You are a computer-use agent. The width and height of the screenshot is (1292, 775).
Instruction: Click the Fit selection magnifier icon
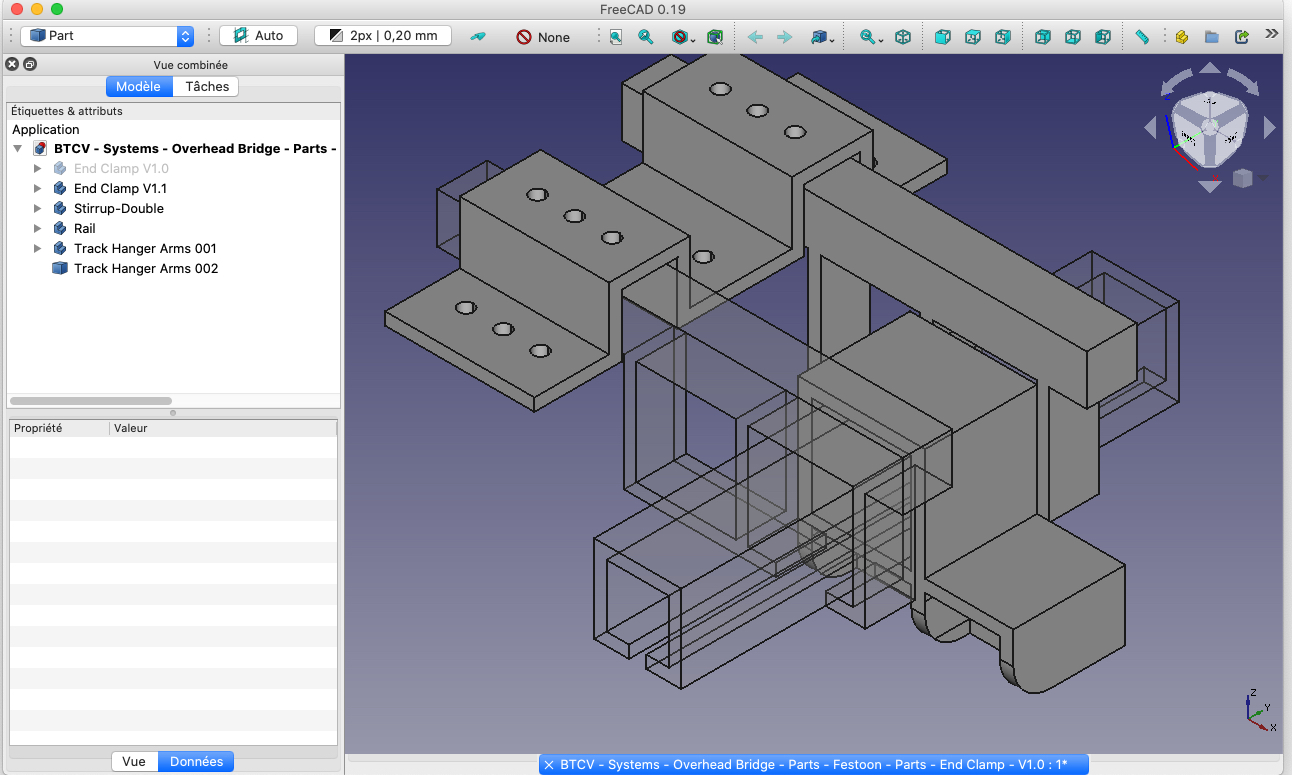tap(646, 36)
